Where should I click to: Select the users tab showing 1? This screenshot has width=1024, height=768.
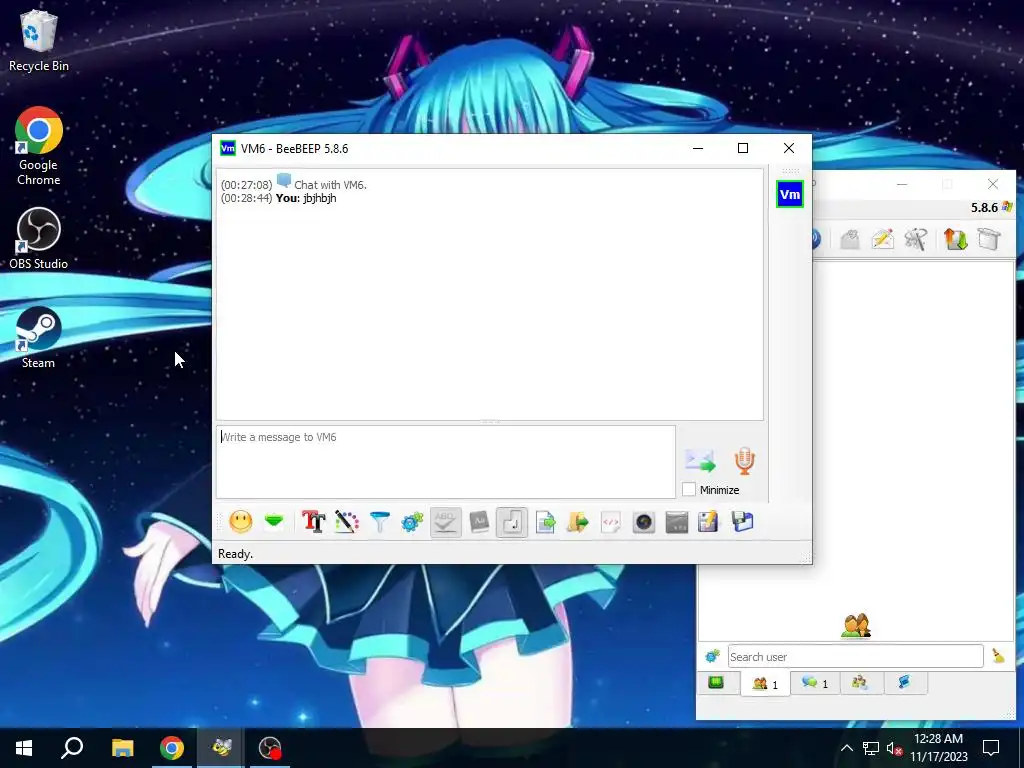point(765,684)
